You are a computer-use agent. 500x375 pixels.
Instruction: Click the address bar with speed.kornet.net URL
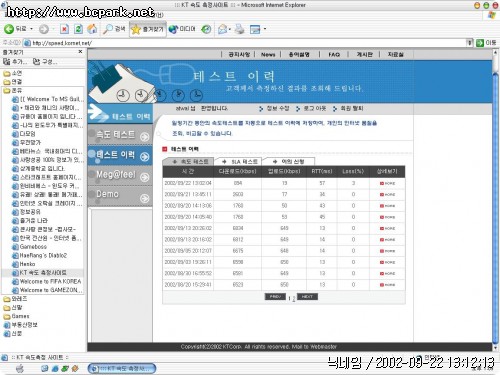click(245, 43)
